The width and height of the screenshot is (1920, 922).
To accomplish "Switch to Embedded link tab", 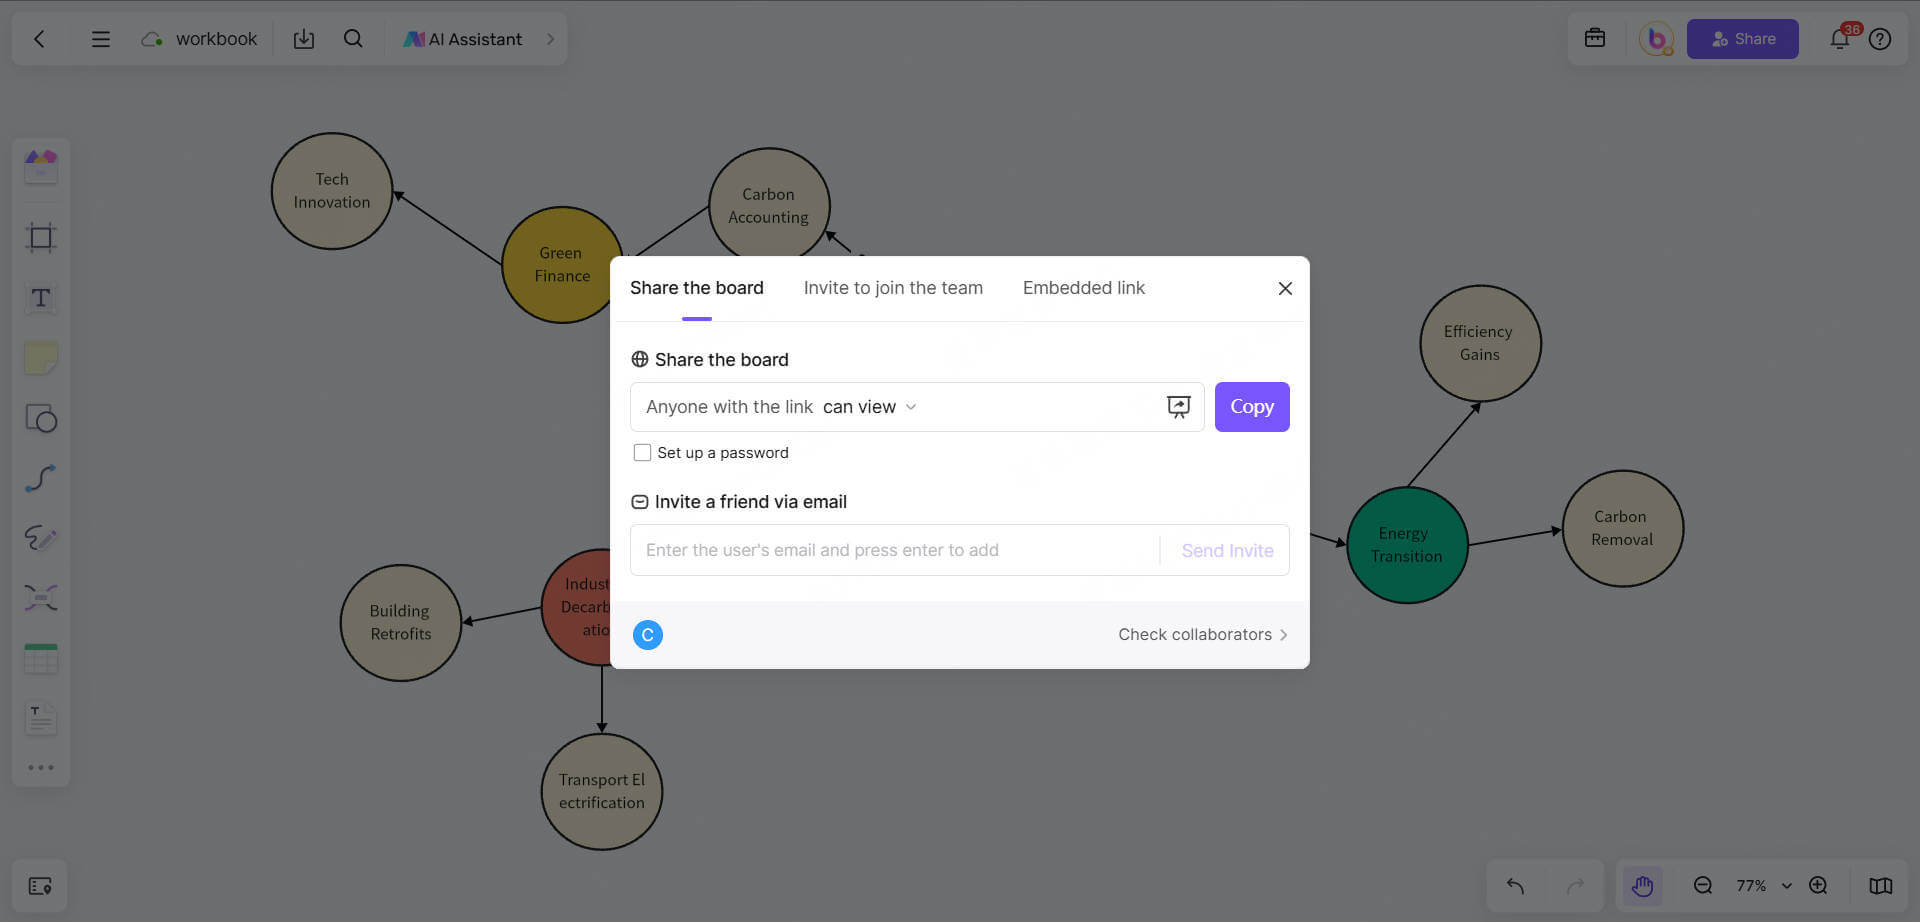I will tap(1084, 288).
